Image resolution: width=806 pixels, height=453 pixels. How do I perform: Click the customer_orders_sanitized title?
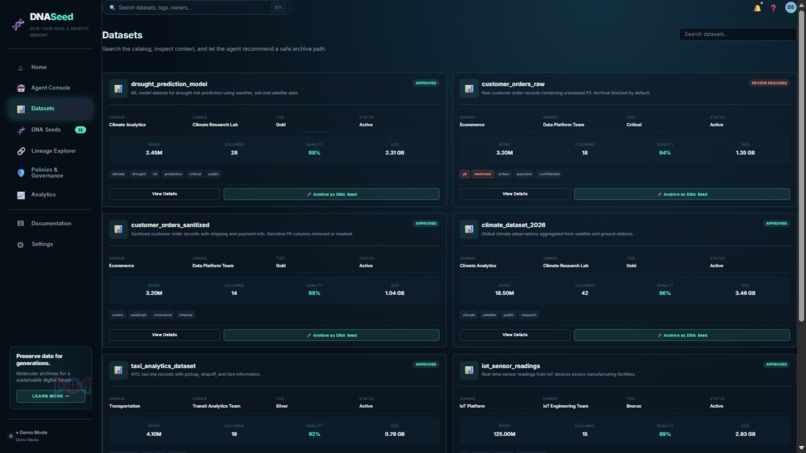coord(170,225)
